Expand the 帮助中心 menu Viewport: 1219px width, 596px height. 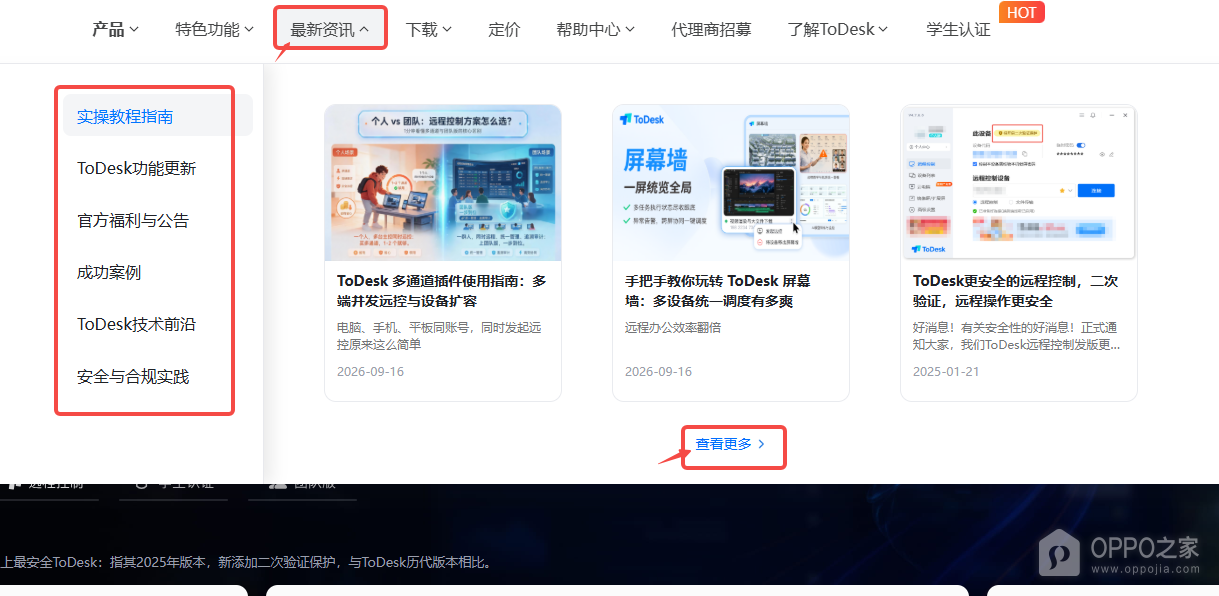pos(596,29)
